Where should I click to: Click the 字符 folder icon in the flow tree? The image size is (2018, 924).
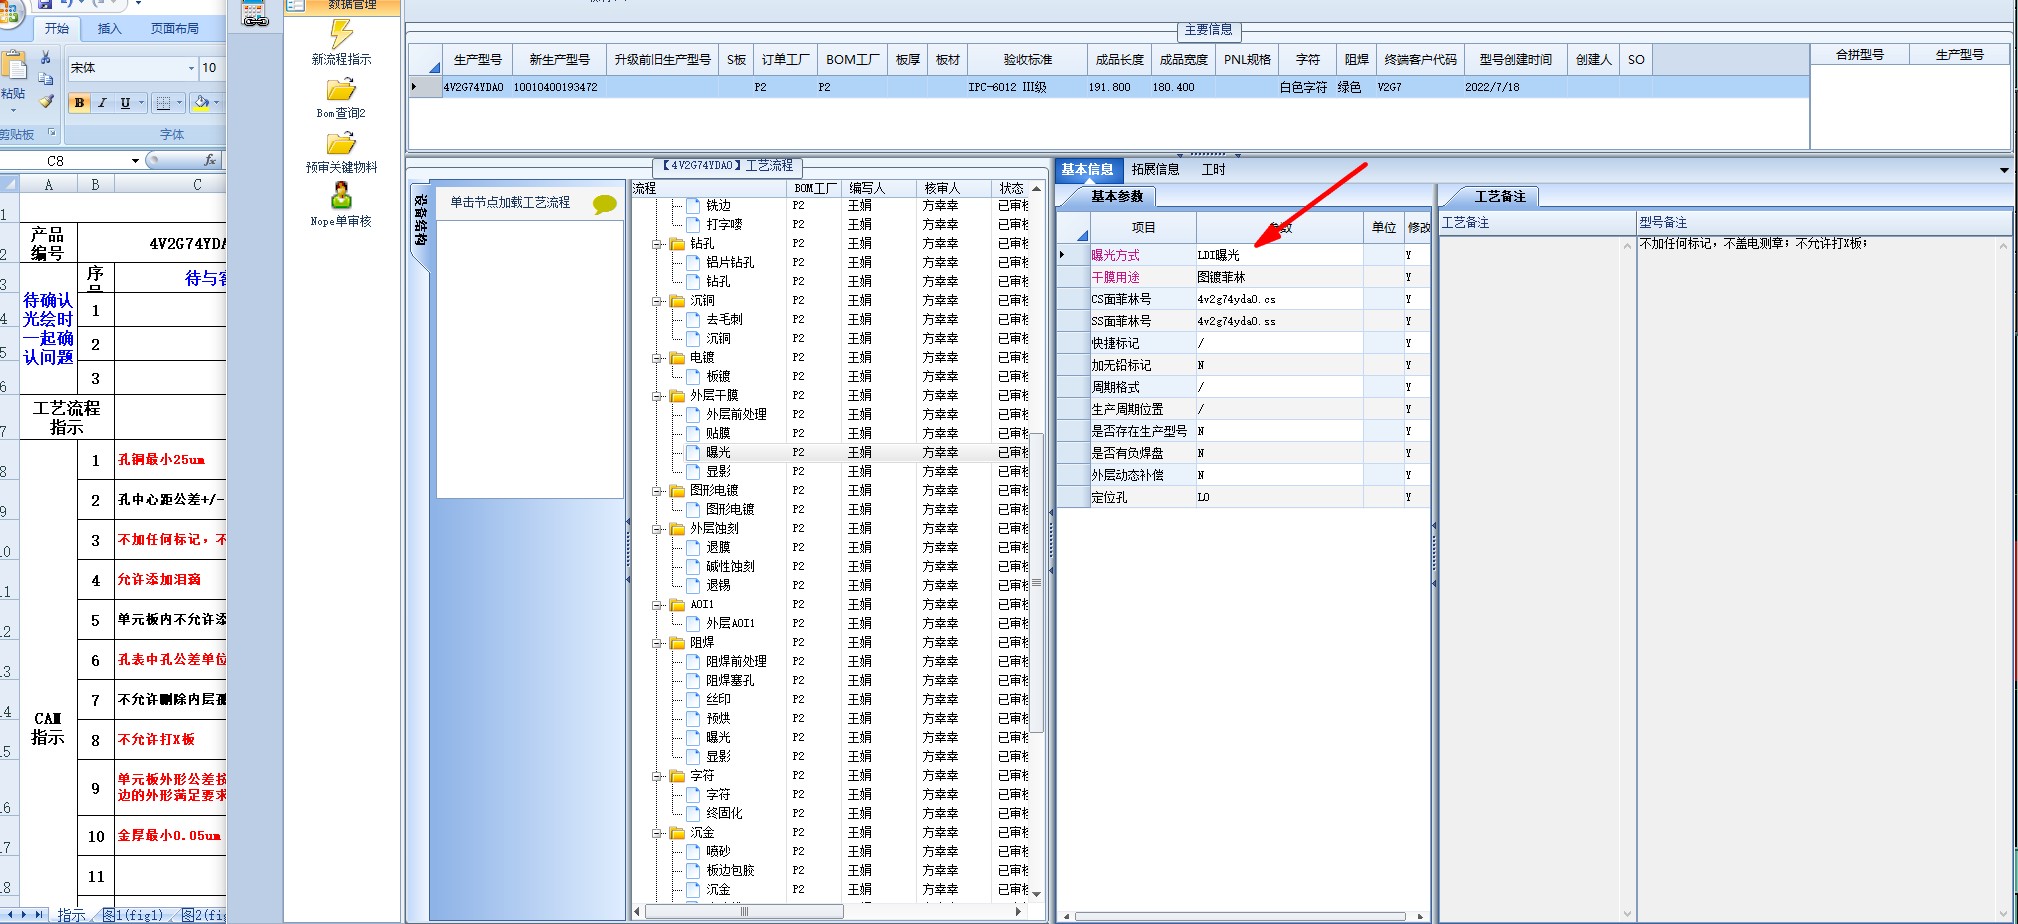click(x=677, y=776)
